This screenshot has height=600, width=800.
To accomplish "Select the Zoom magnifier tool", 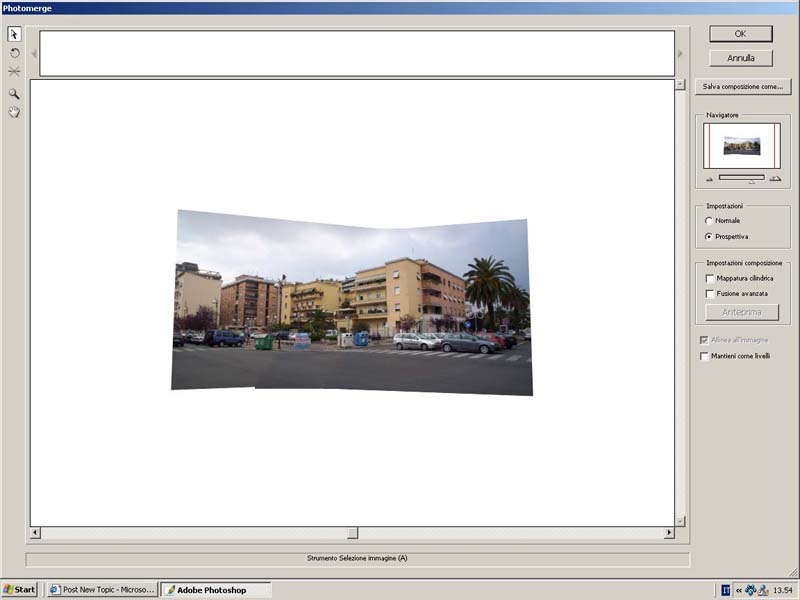I will point(14,93).
